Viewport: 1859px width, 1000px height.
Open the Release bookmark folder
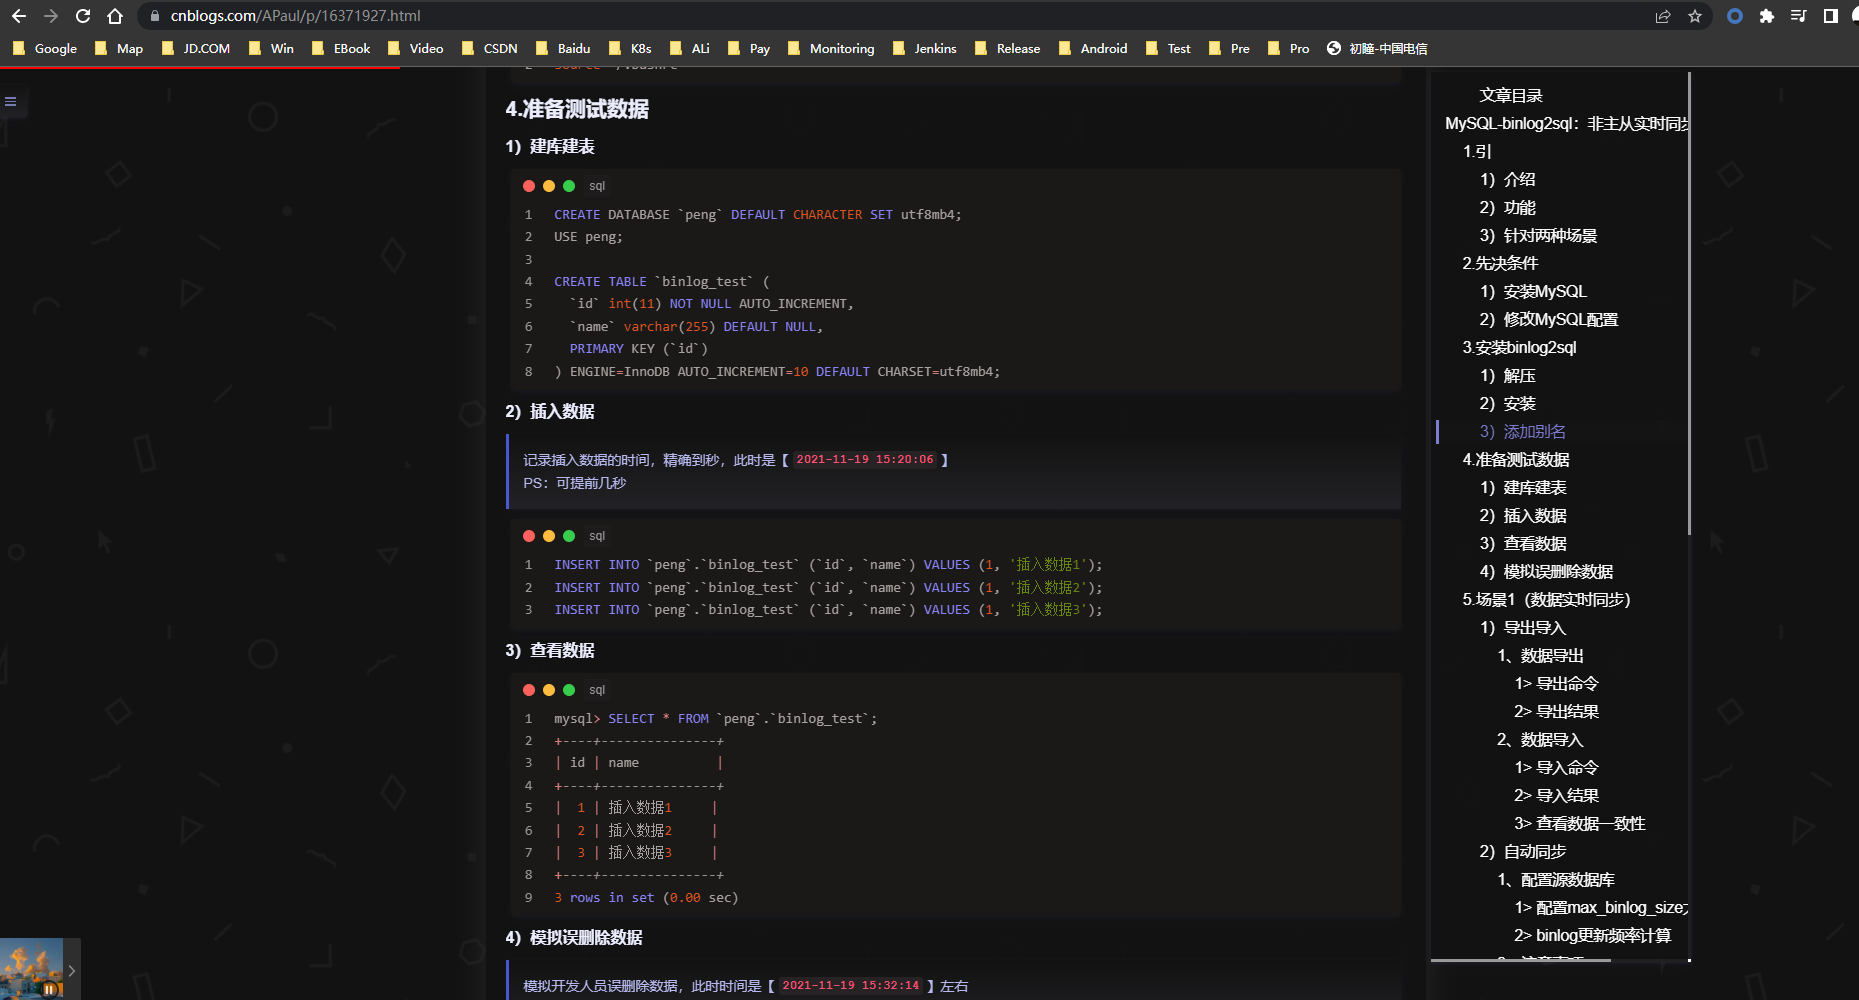[1008, 48]
